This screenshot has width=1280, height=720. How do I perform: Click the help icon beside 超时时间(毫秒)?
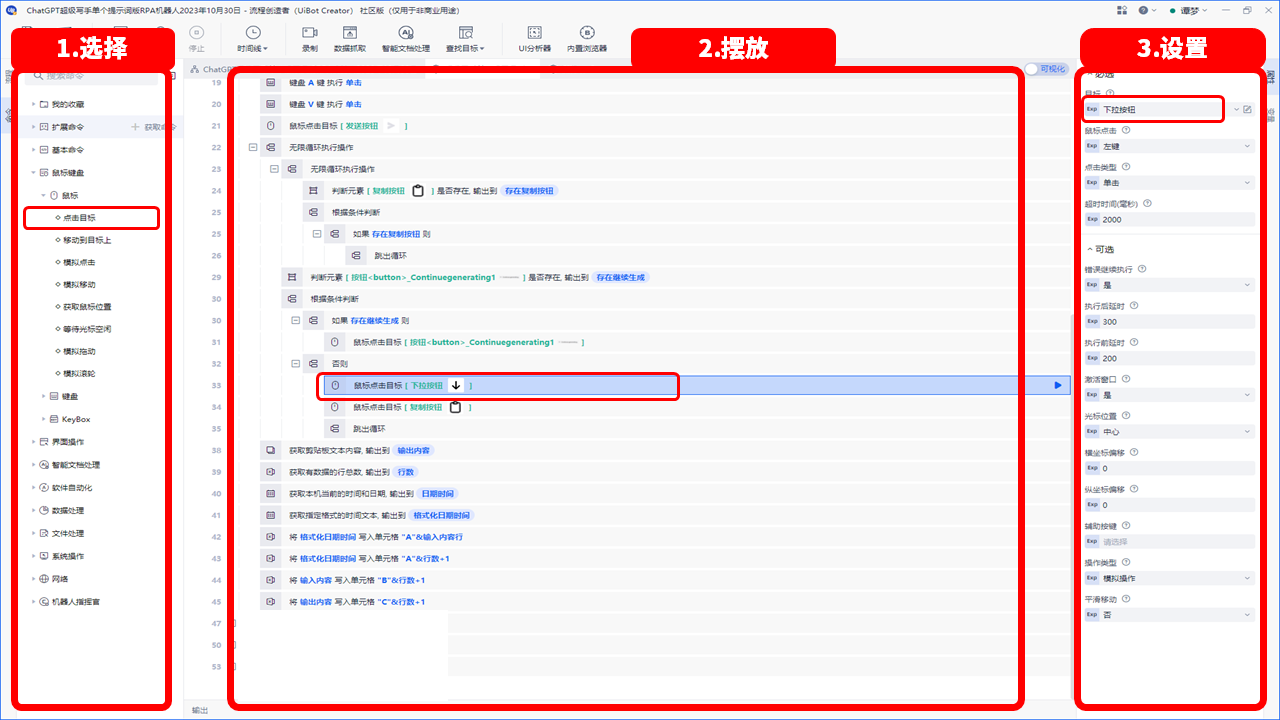click(x=1149, y=203)
